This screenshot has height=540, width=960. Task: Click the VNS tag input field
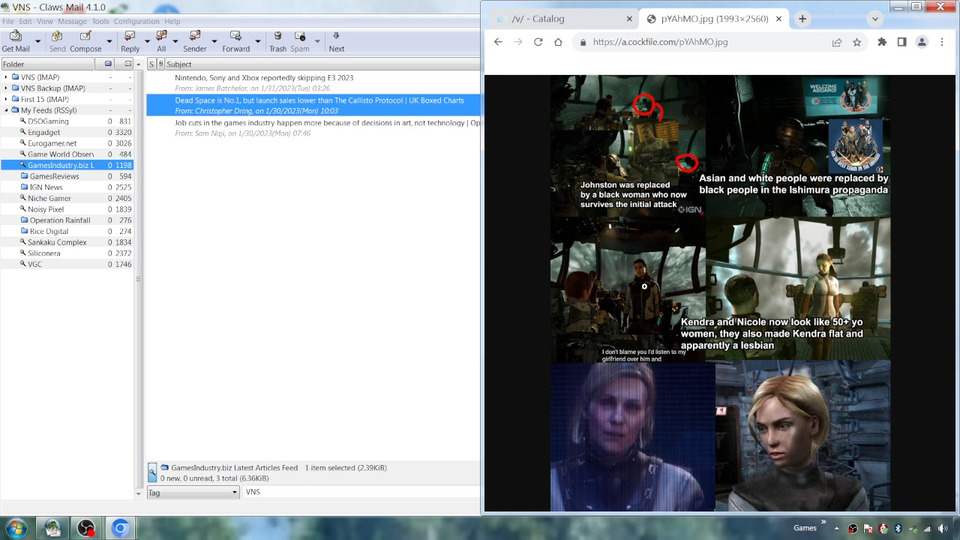(361, 492)
